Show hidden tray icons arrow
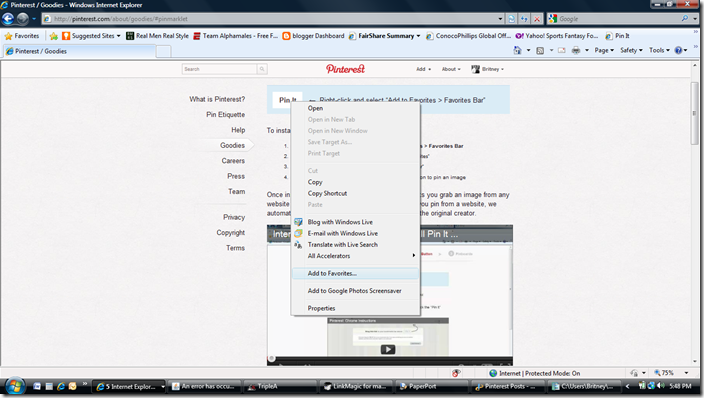 (627, 386)
